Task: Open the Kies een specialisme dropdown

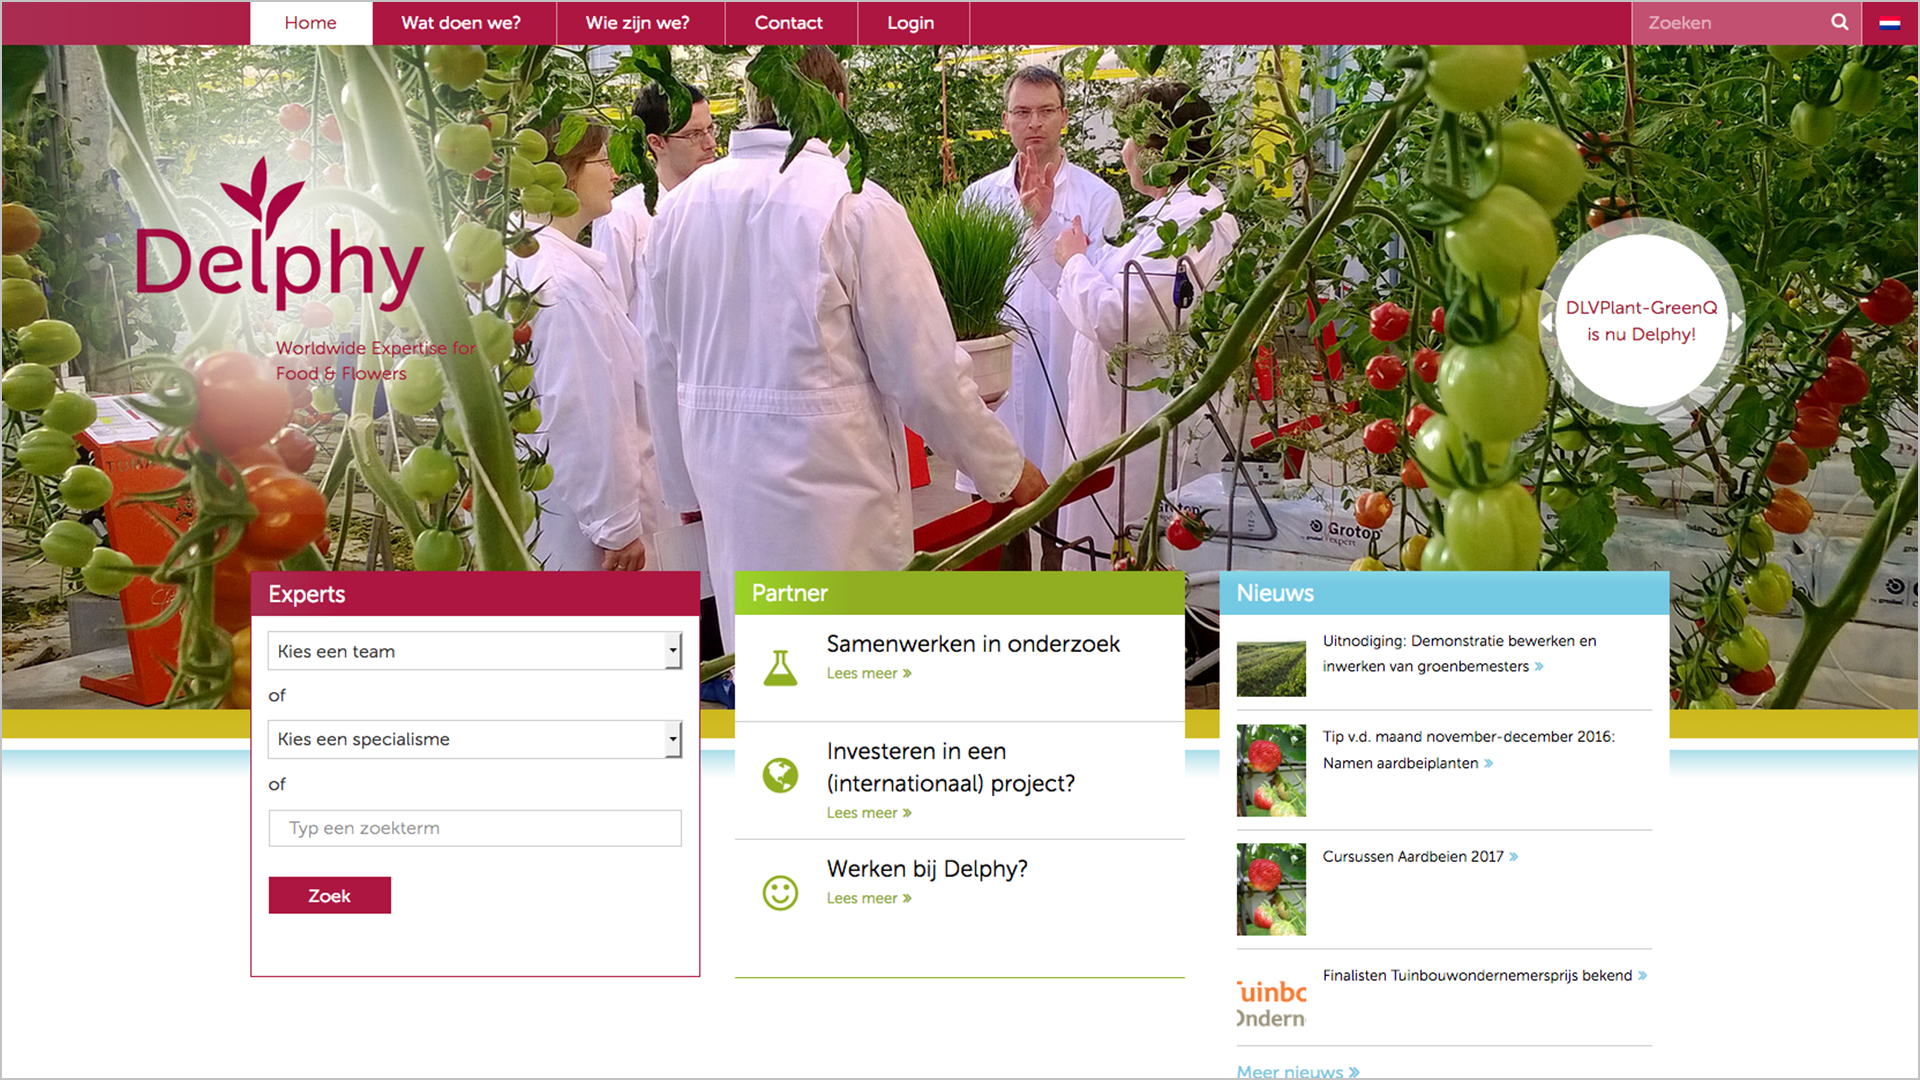Action: [x=474, y=739]
